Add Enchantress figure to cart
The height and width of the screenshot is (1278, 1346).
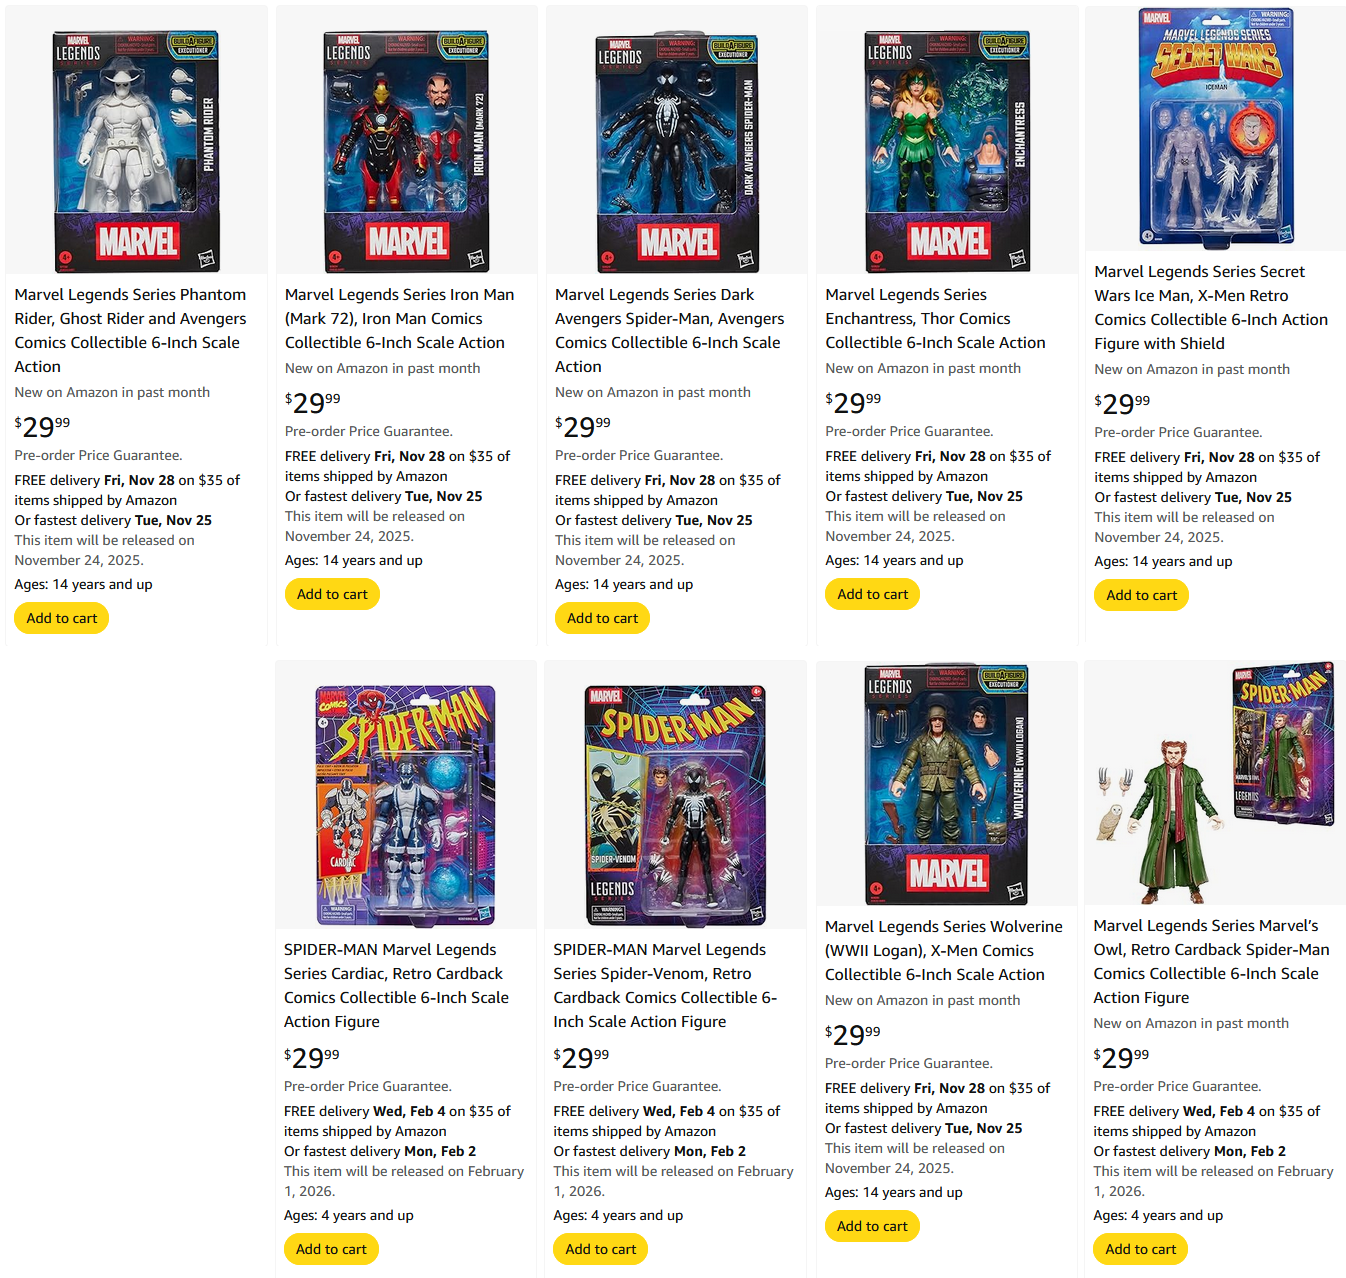[x=872, y=594]
